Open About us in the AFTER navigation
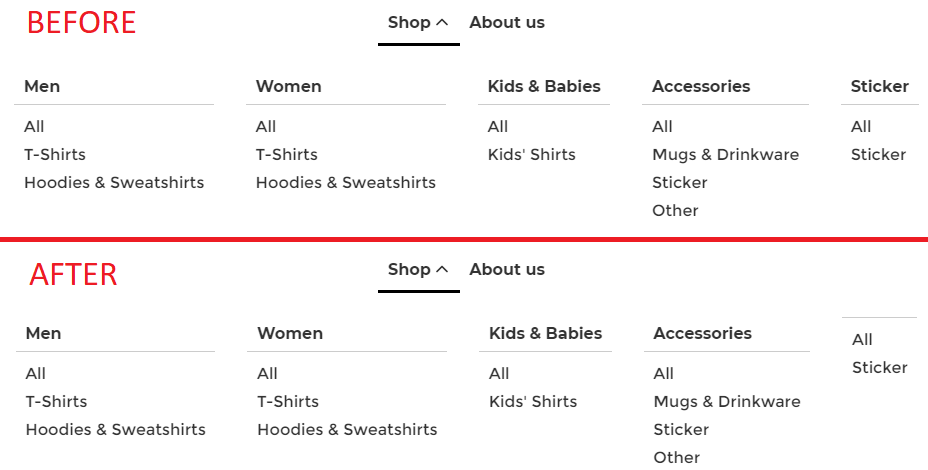 click(x=507, y=270)
